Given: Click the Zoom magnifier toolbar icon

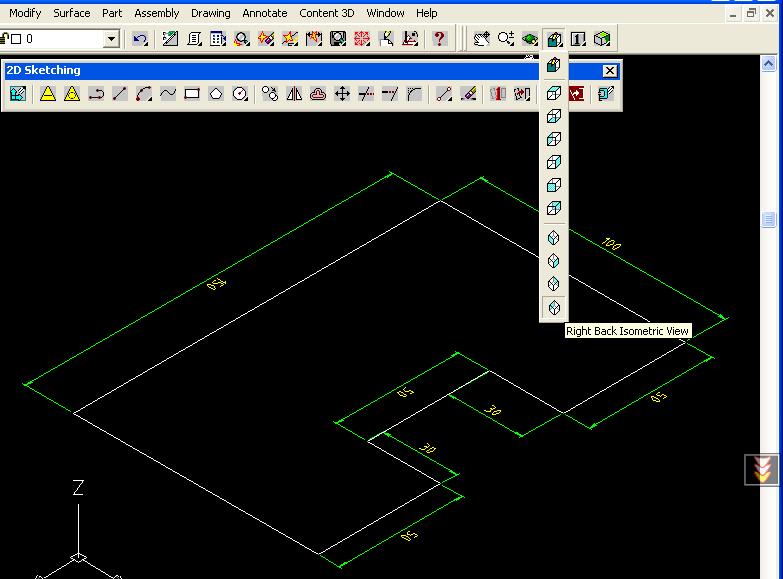Looking at the screenshot, I should coord(506,39).
